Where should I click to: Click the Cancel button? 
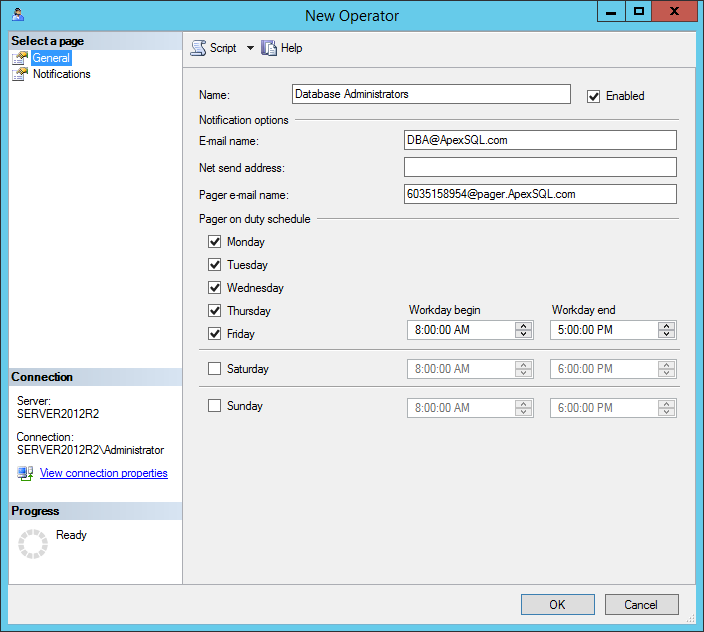tap(641, 605)
